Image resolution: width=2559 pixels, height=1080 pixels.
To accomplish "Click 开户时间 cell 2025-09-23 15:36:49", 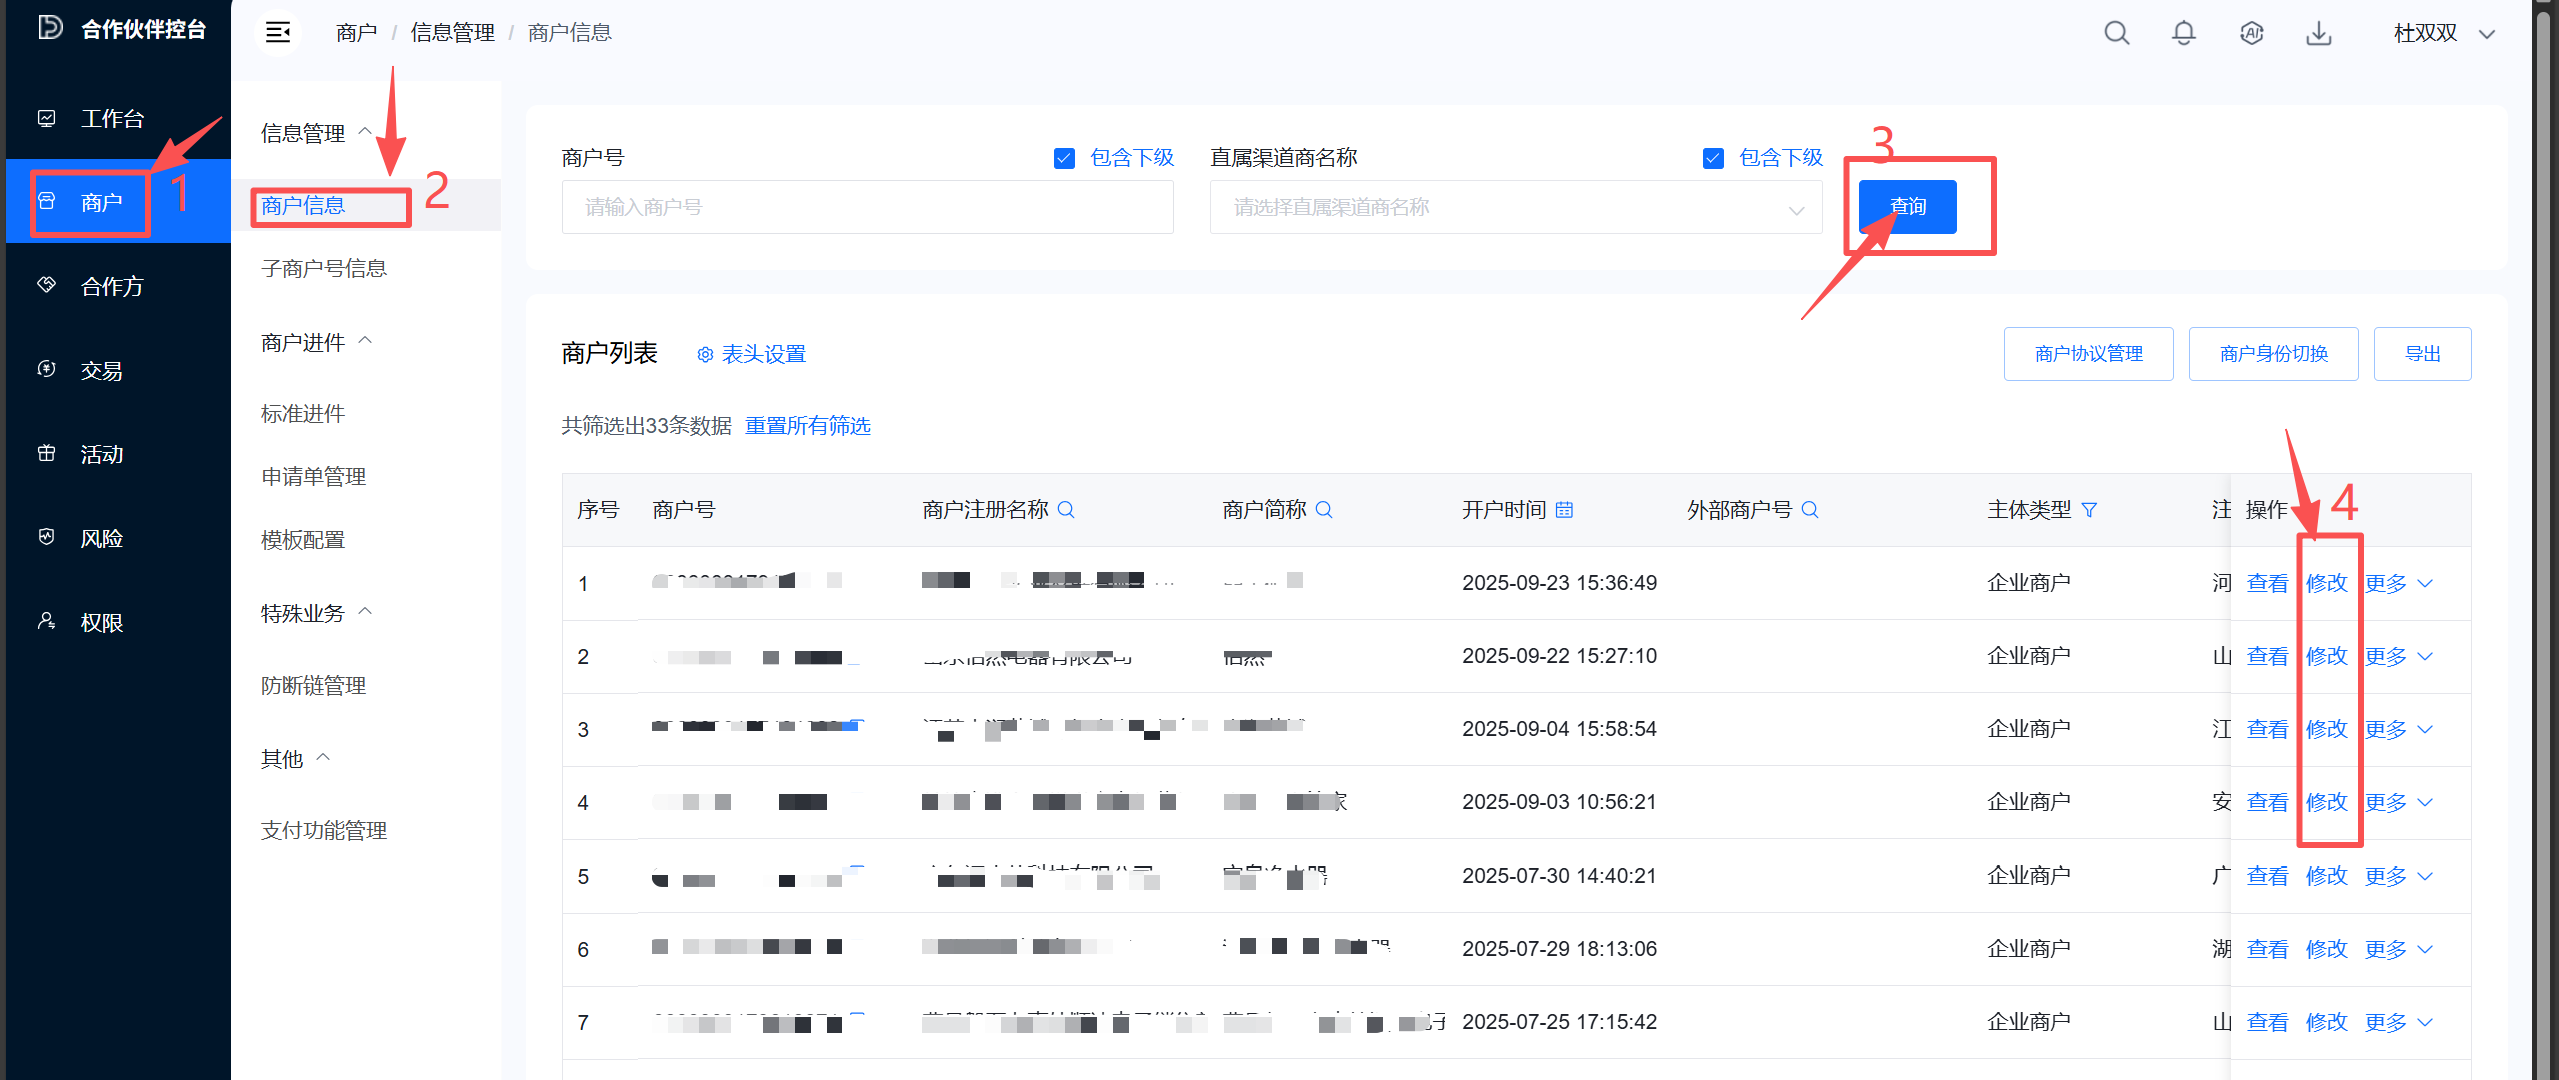I will tap(1559, 583).
